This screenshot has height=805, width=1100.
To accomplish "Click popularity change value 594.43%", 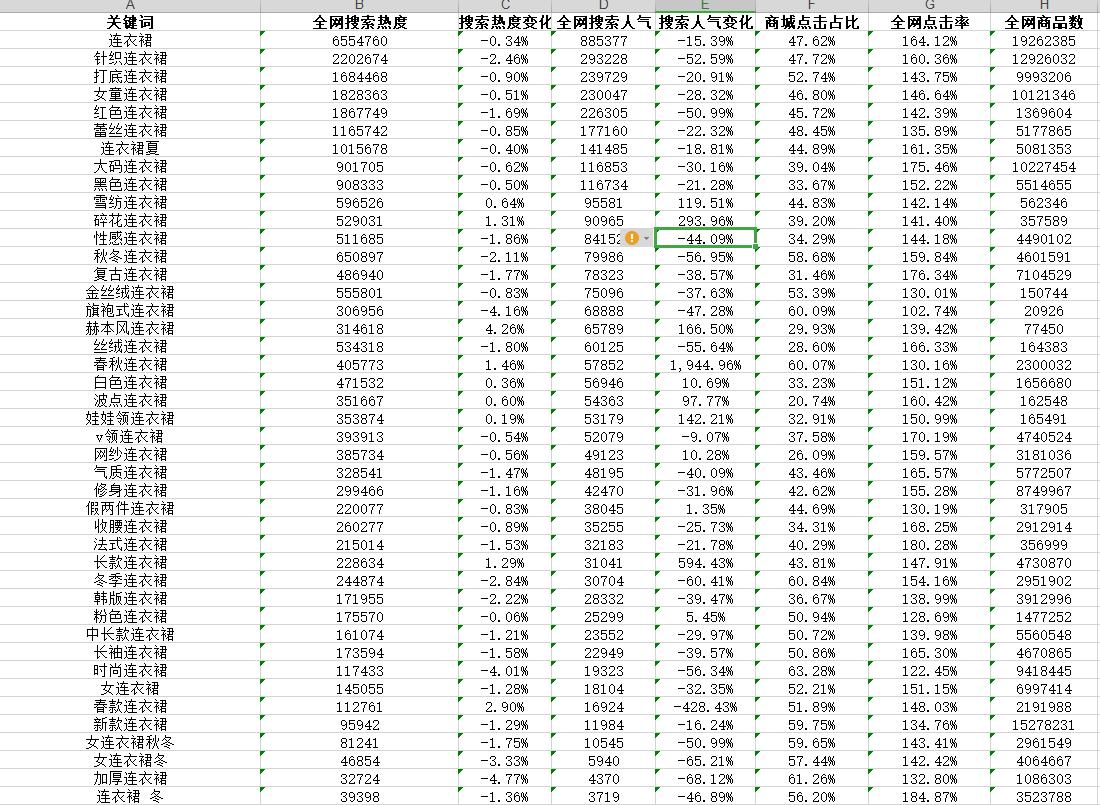I will [706, 563].
